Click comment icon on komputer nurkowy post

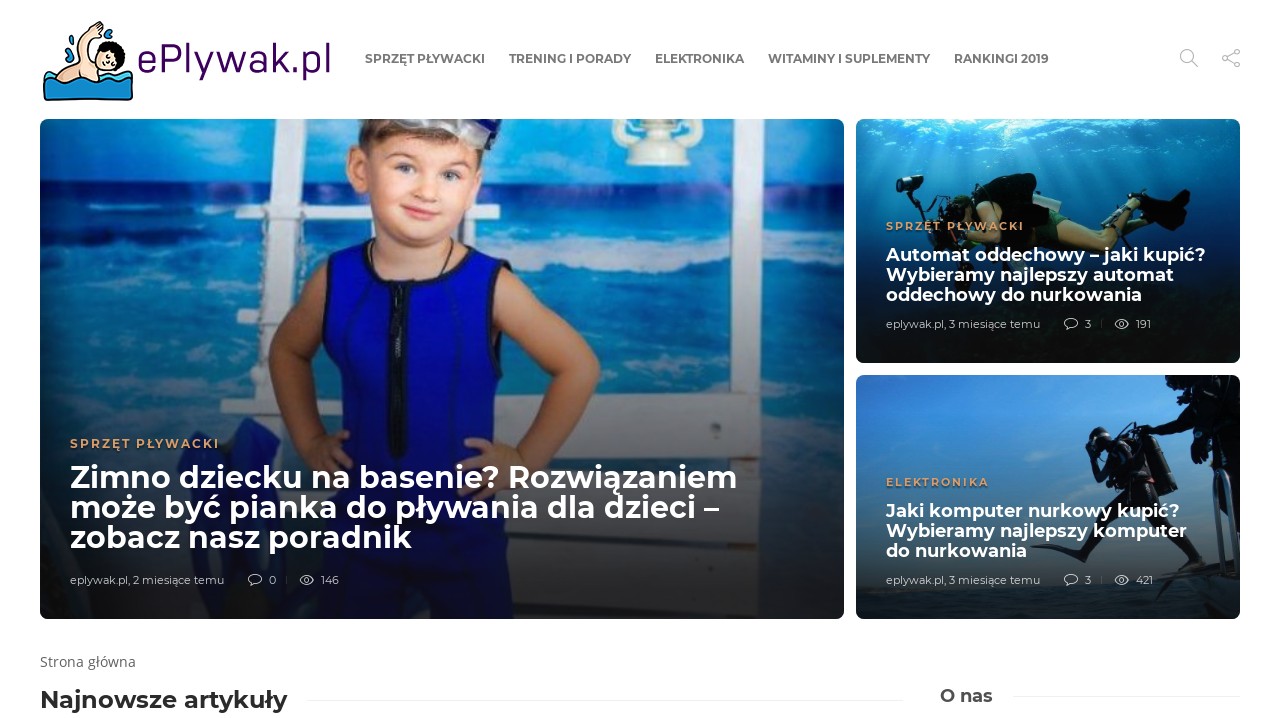pyautogui.click(x=1071, y=580)
